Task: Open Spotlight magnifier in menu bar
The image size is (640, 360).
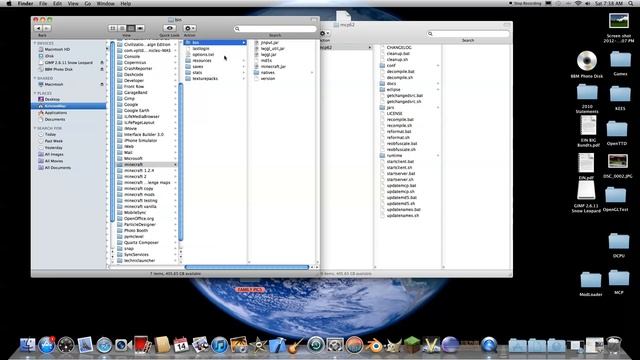Action: coord(630,3)
